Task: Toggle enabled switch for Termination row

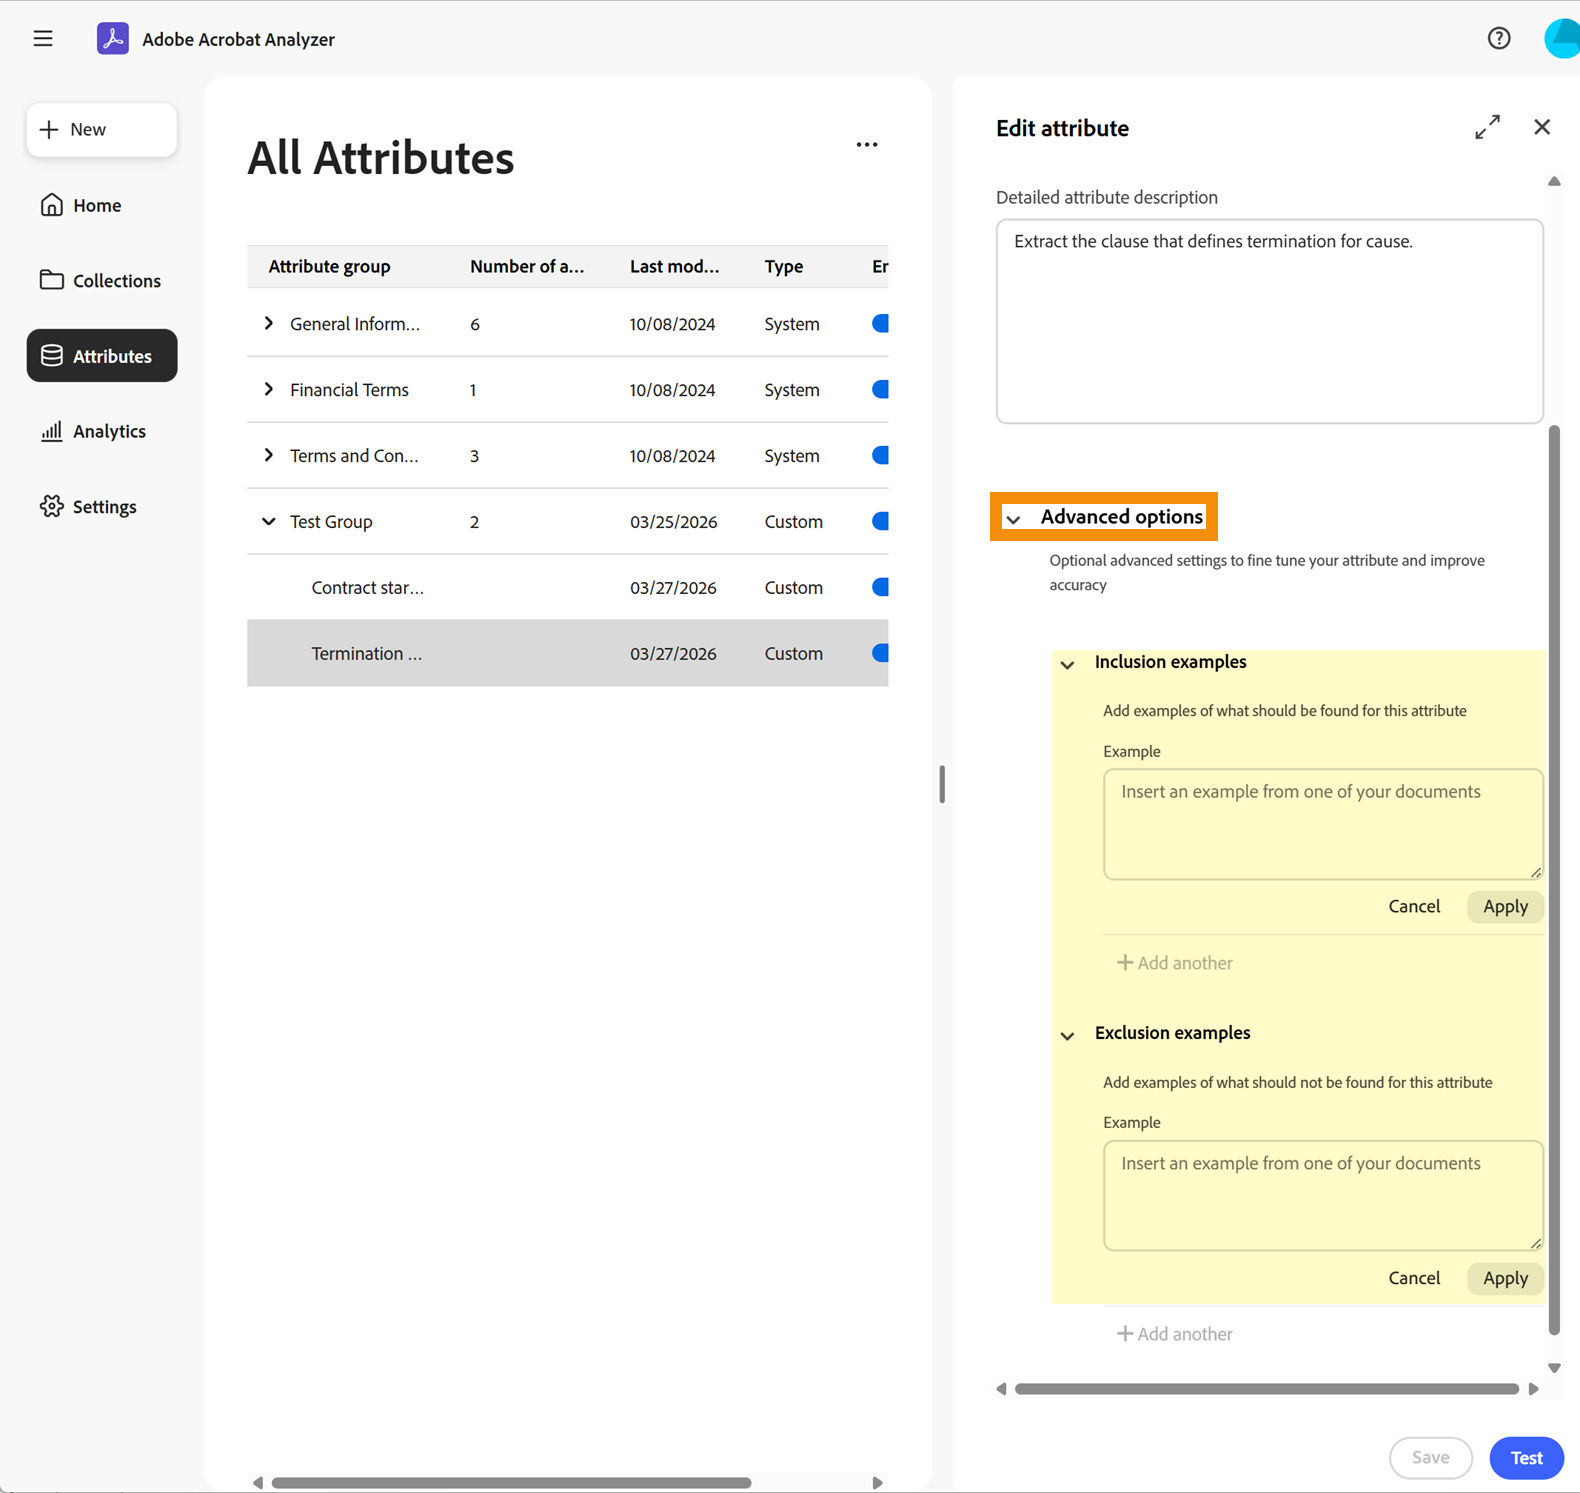Action: point(880,653)
